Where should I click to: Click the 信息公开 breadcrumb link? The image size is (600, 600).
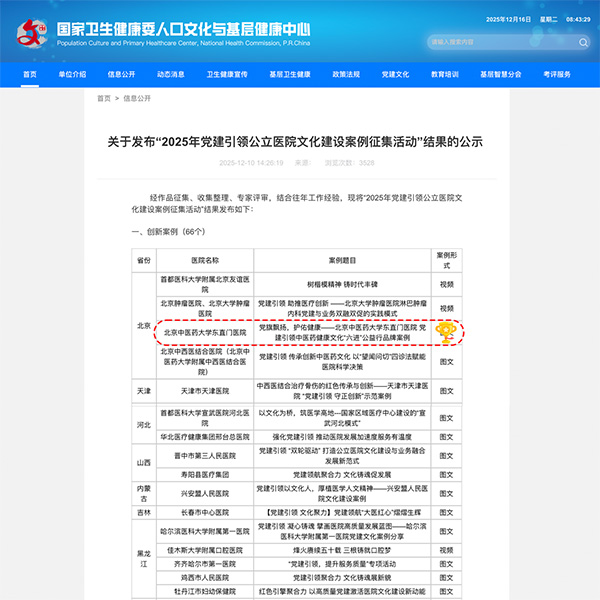[139, 99]
